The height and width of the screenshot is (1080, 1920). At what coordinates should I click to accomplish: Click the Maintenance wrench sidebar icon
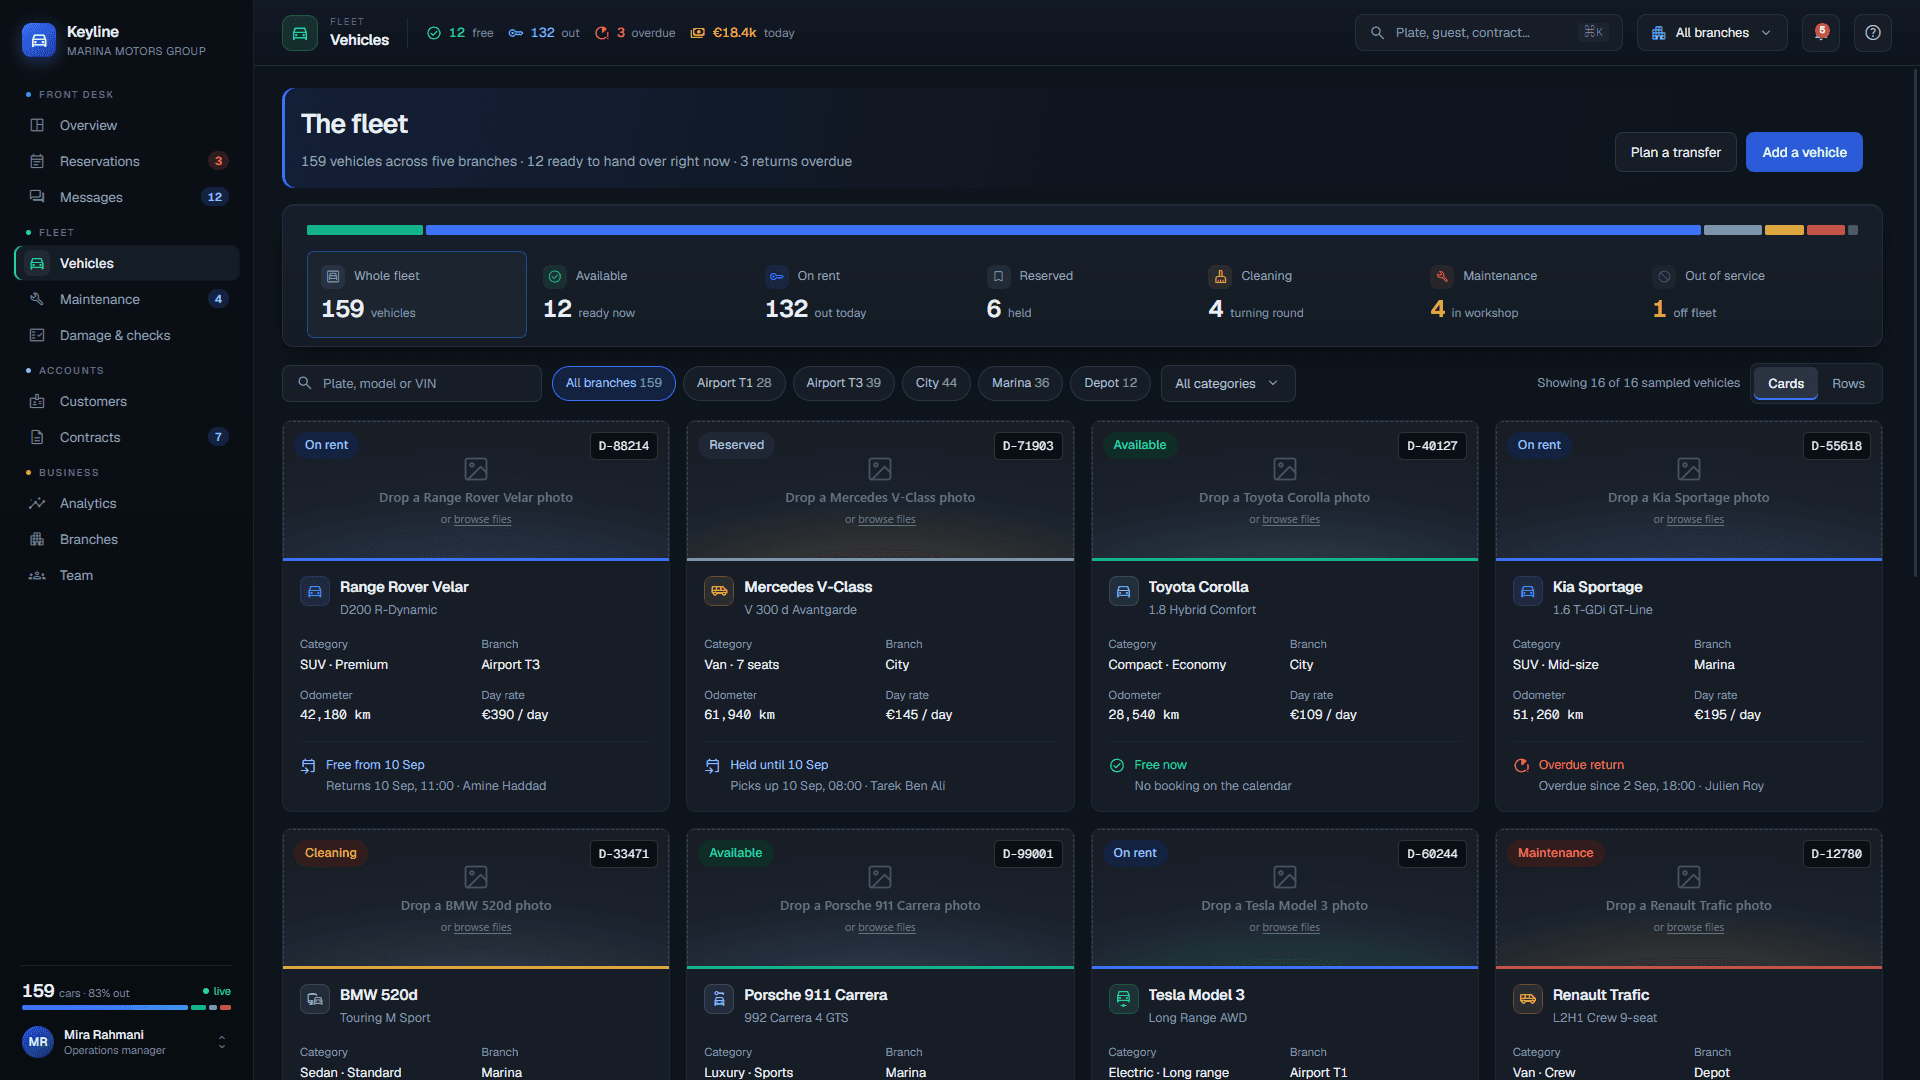(x=37, y=299)
